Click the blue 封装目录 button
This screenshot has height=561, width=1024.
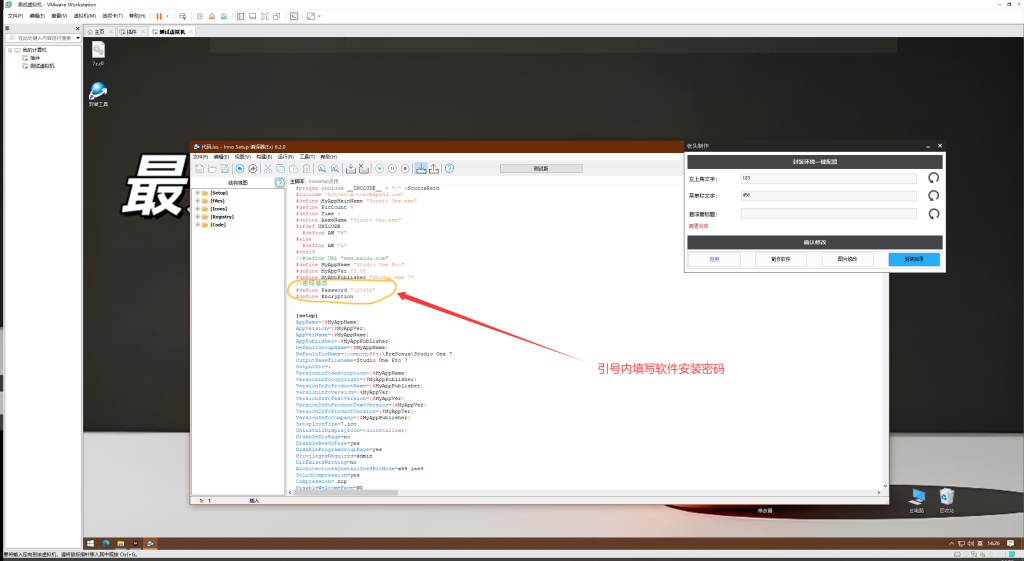913,259
